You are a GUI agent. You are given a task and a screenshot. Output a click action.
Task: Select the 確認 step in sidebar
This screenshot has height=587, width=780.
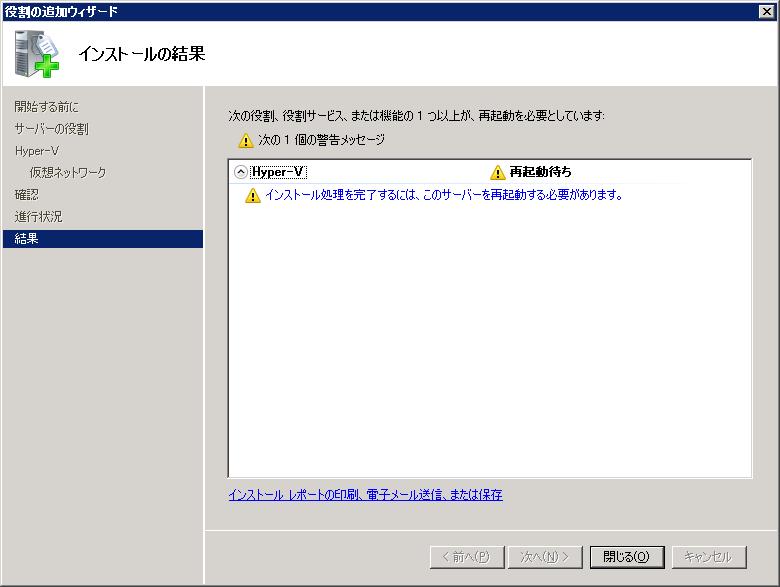coord(26,195)
